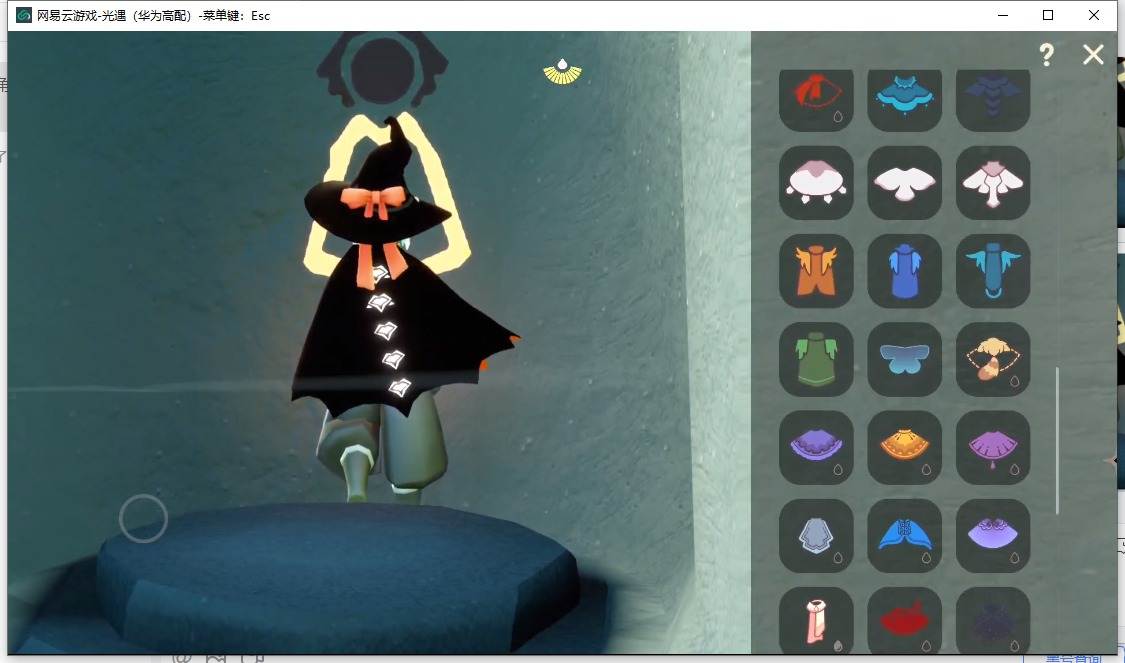Select the golden orange scalloped cape
Screen dimensions: 1125x663
click(904, 448)
